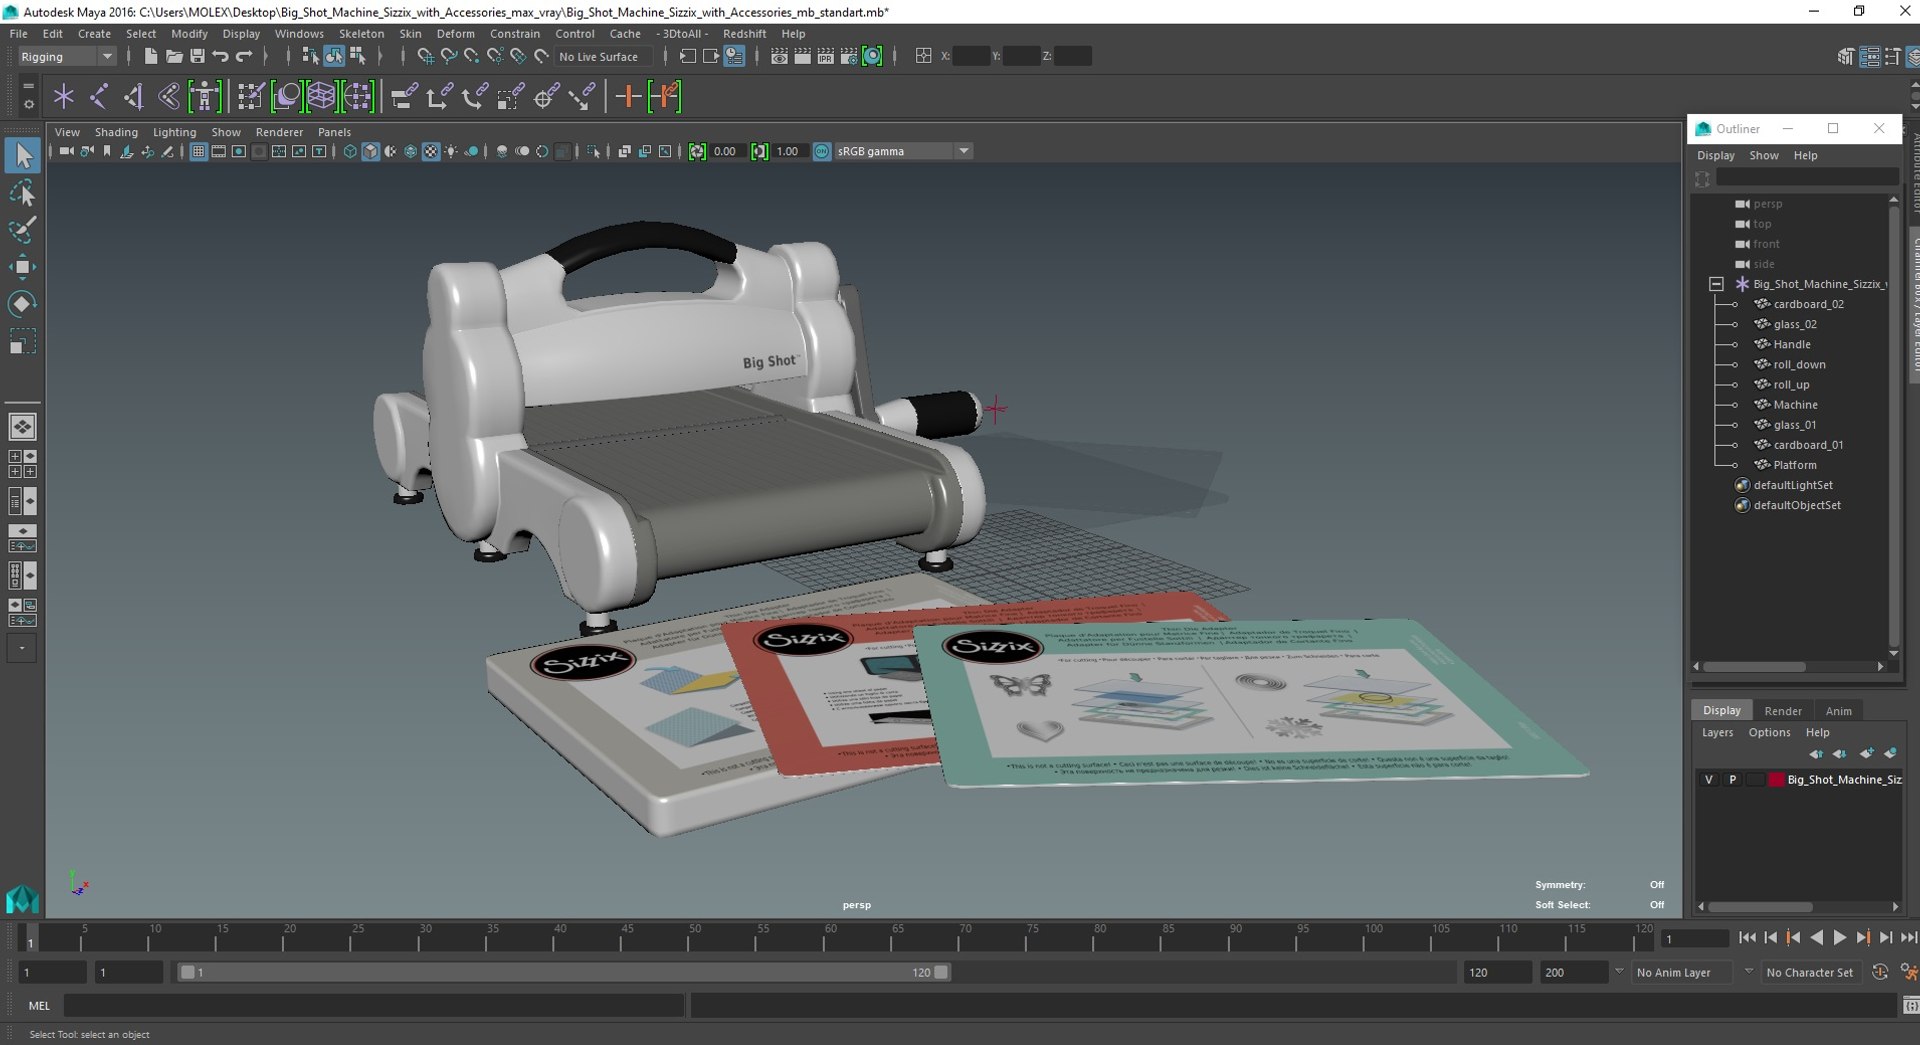This screenshot has width=1920, height=1045.
Task: Click the play forwards button
Action: pyautogui.click(x=1840, y=938)
